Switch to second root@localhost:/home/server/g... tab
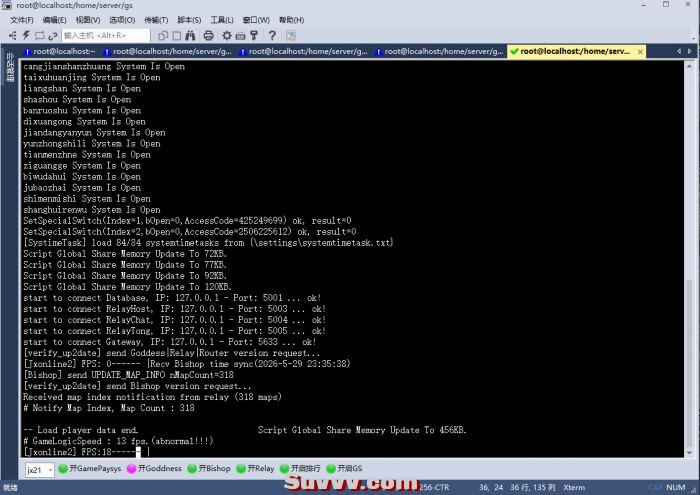This screenshot has height=495, width=700. tap(168, 51)
